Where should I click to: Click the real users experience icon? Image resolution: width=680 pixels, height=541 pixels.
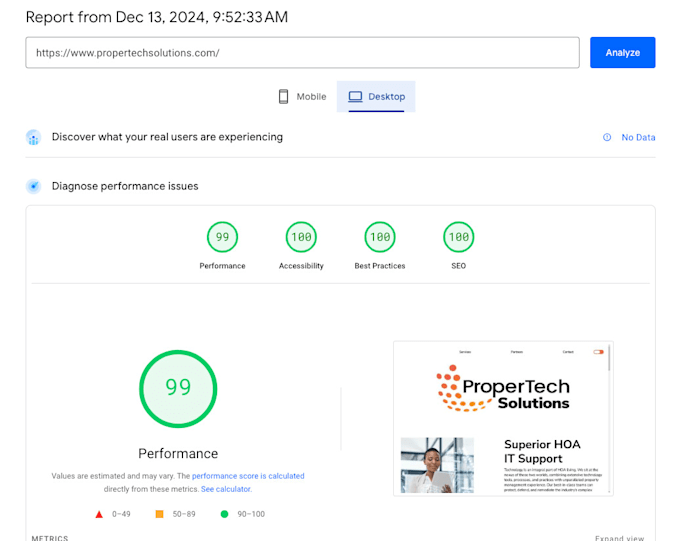click(x=33, y=138)
